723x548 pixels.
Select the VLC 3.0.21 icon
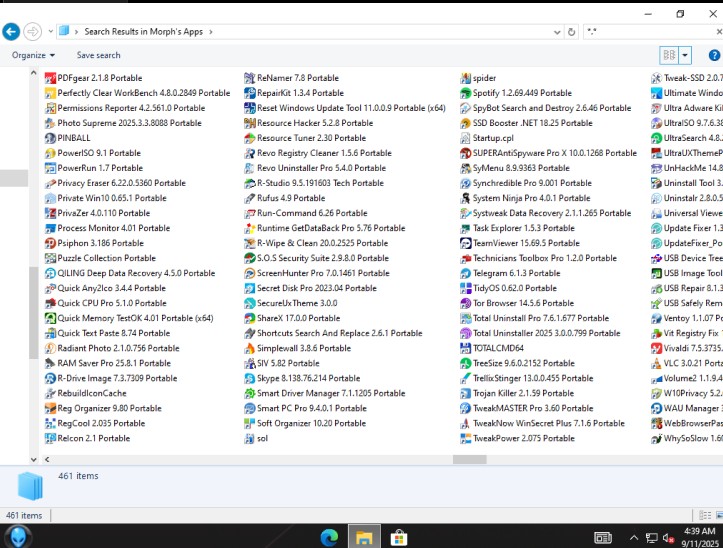656,363
